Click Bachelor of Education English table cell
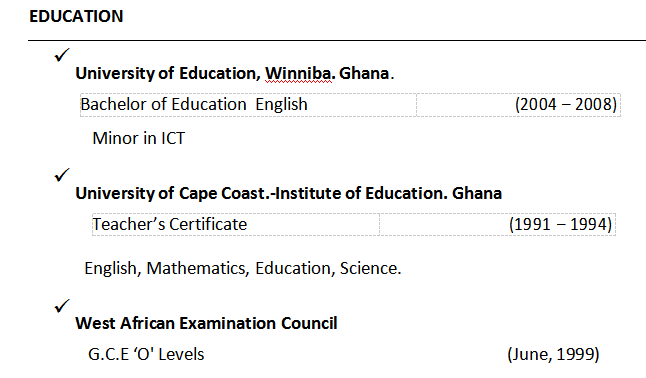The image size is (646, 378). pos(248,105)
